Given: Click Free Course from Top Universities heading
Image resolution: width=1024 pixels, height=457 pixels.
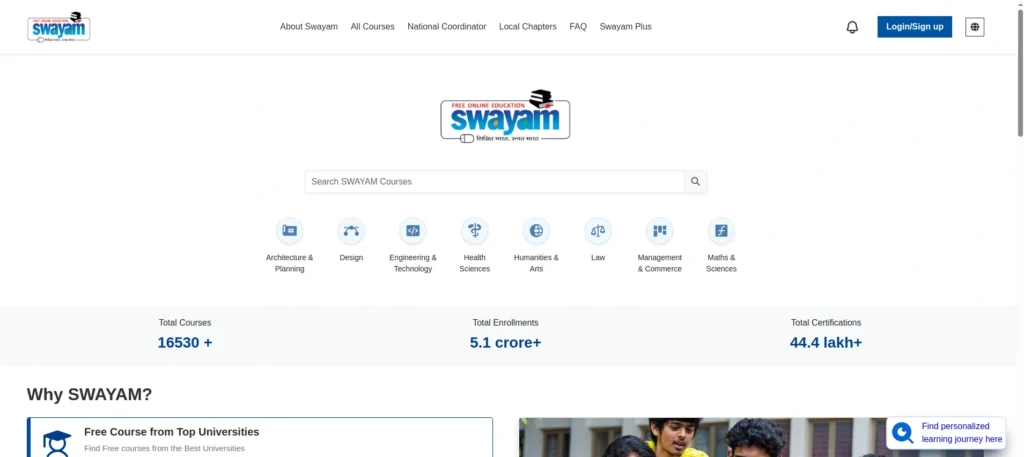Looking at the screenshot, I should (172, 432).
